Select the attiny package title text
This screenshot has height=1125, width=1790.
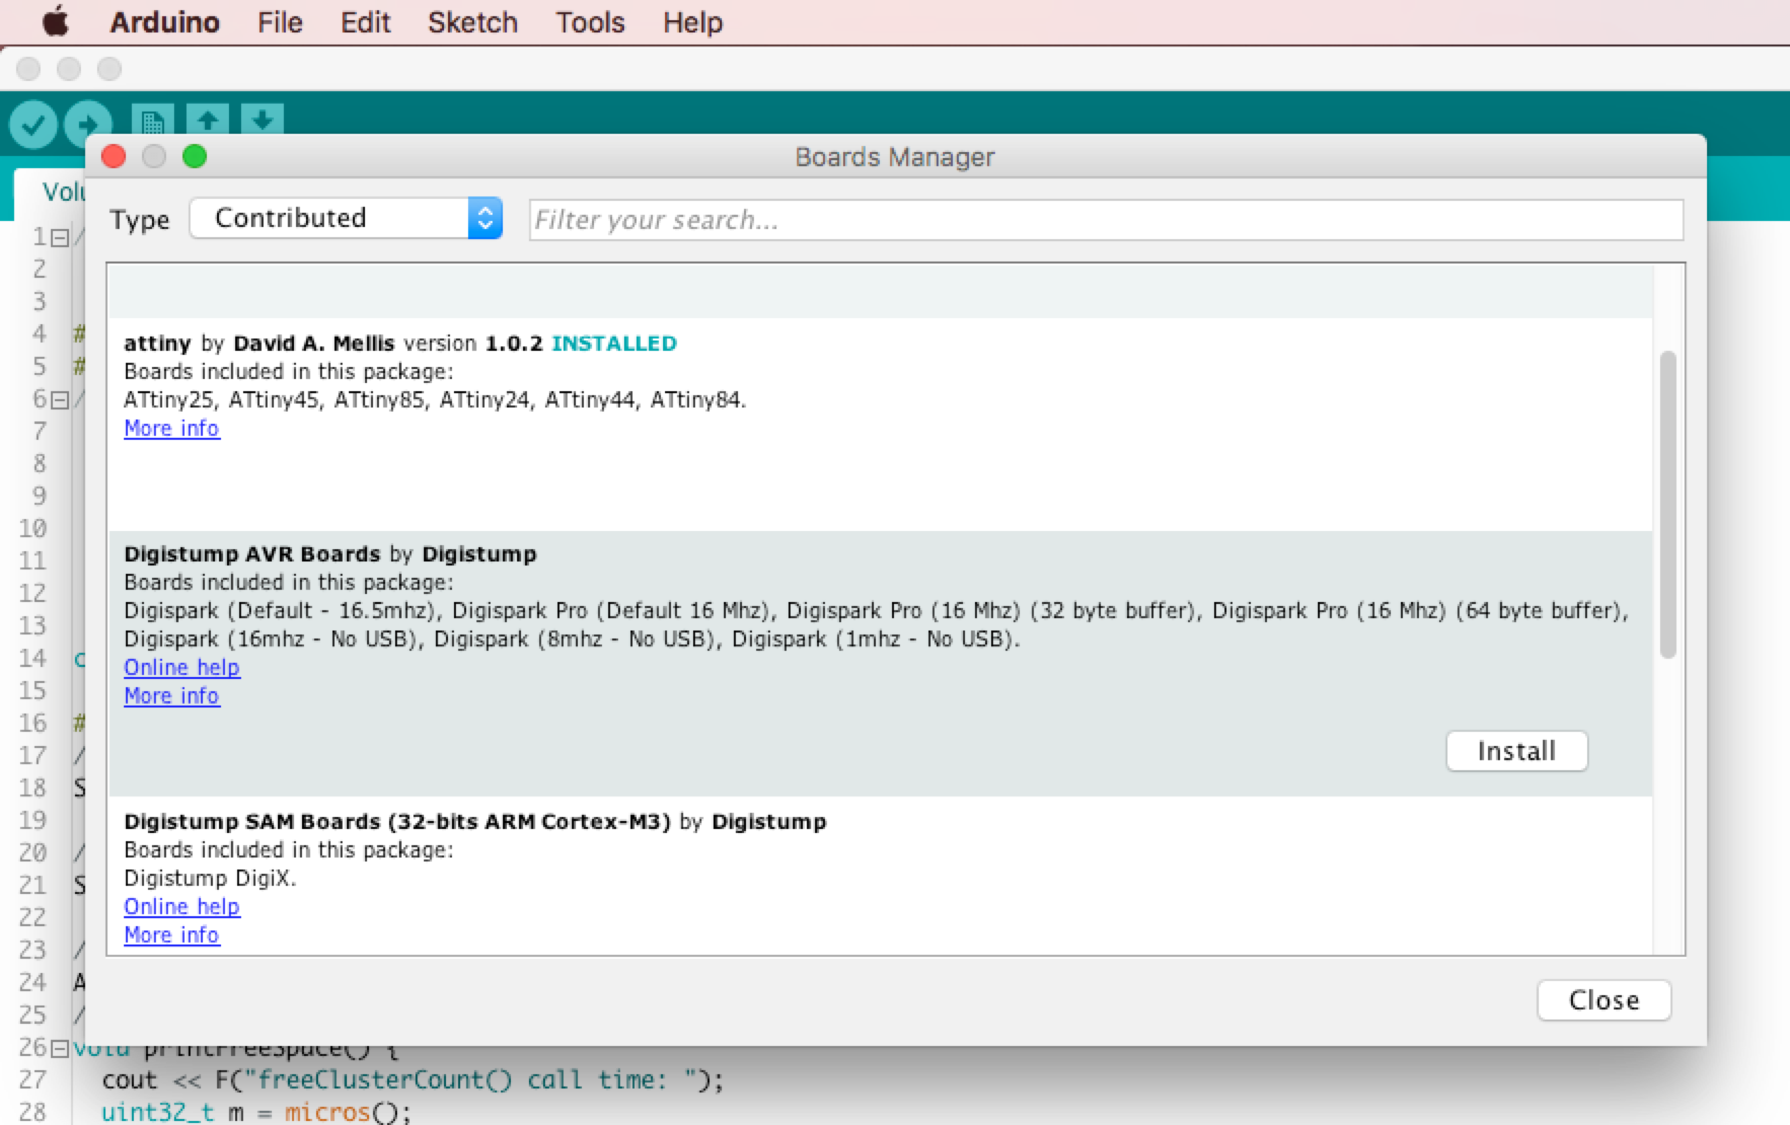pos(157,343)
